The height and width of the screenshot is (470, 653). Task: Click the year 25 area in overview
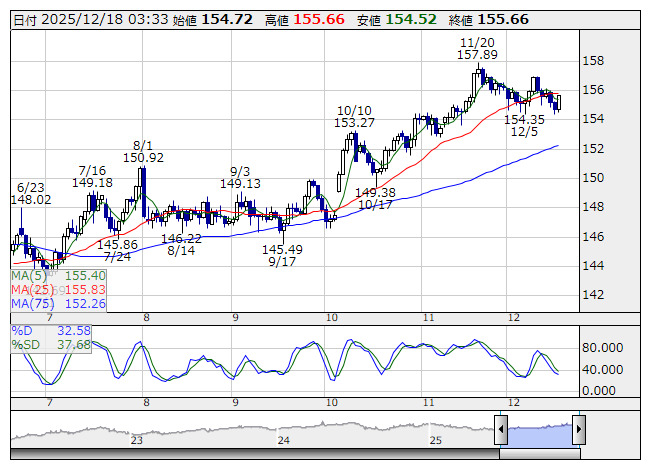point(435,439)
